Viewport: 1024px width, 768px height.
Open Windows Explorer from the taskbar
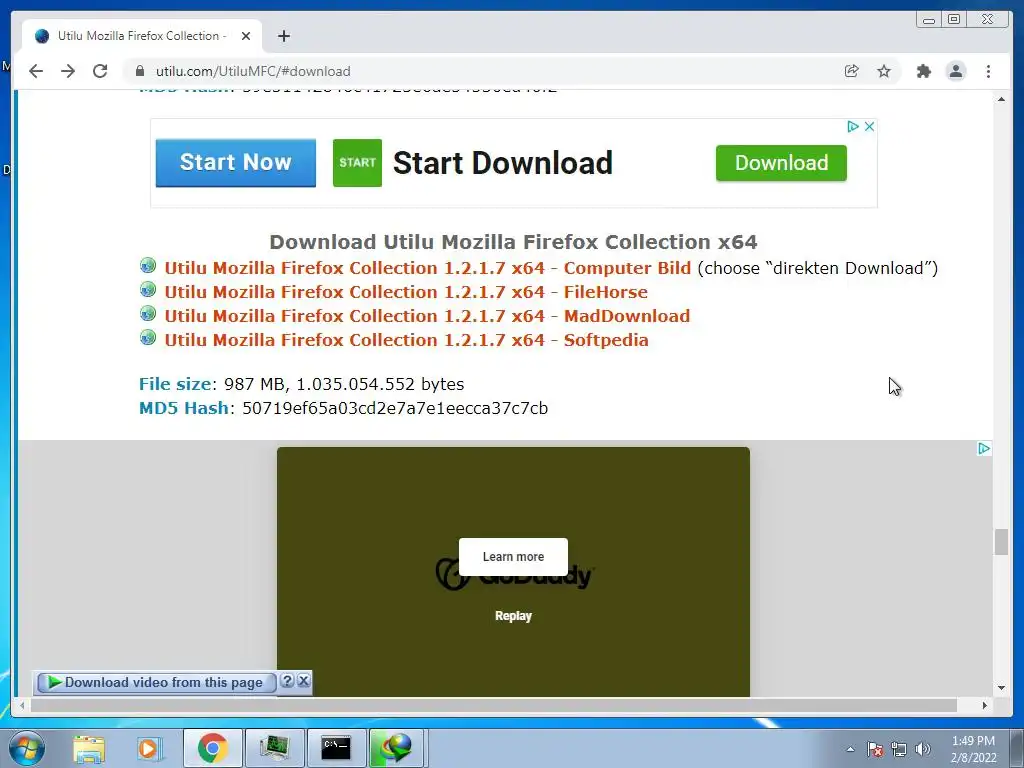click(89, 748)
